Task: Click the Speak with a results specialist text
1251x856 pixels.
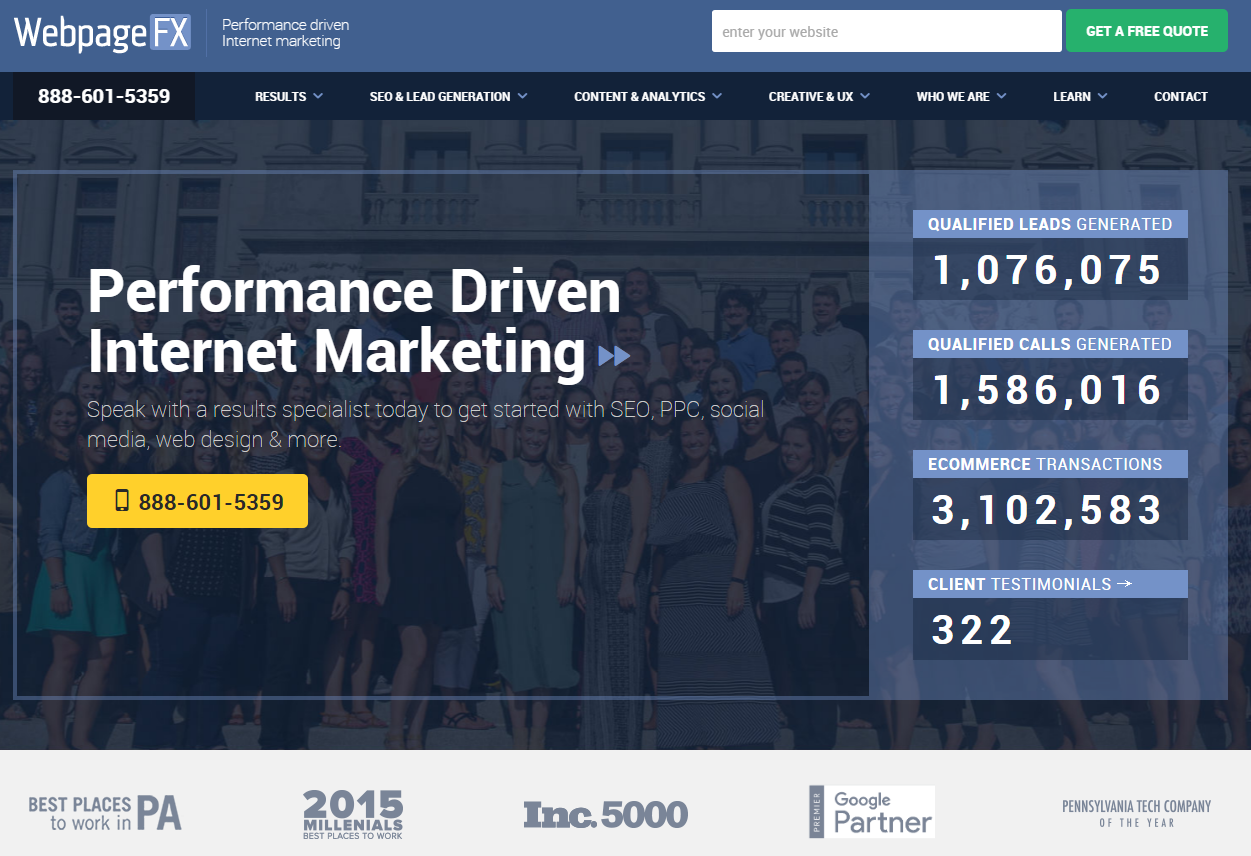Action: (x=425, y=424)
